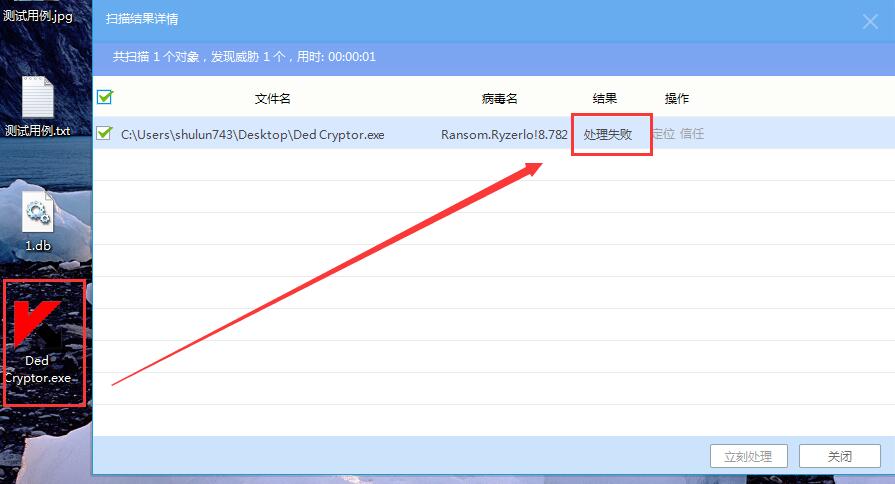Image resolution: width=895 pixels, height=484 pixels.
Task: Click the scan summary text 共扫描 1 个对象
Action: click(156, 57)
